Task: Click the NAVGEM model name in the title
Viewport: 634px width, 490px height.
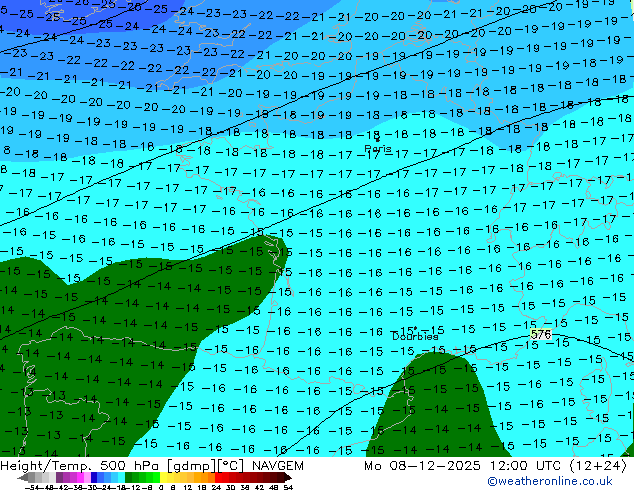Action: [277, 466]
